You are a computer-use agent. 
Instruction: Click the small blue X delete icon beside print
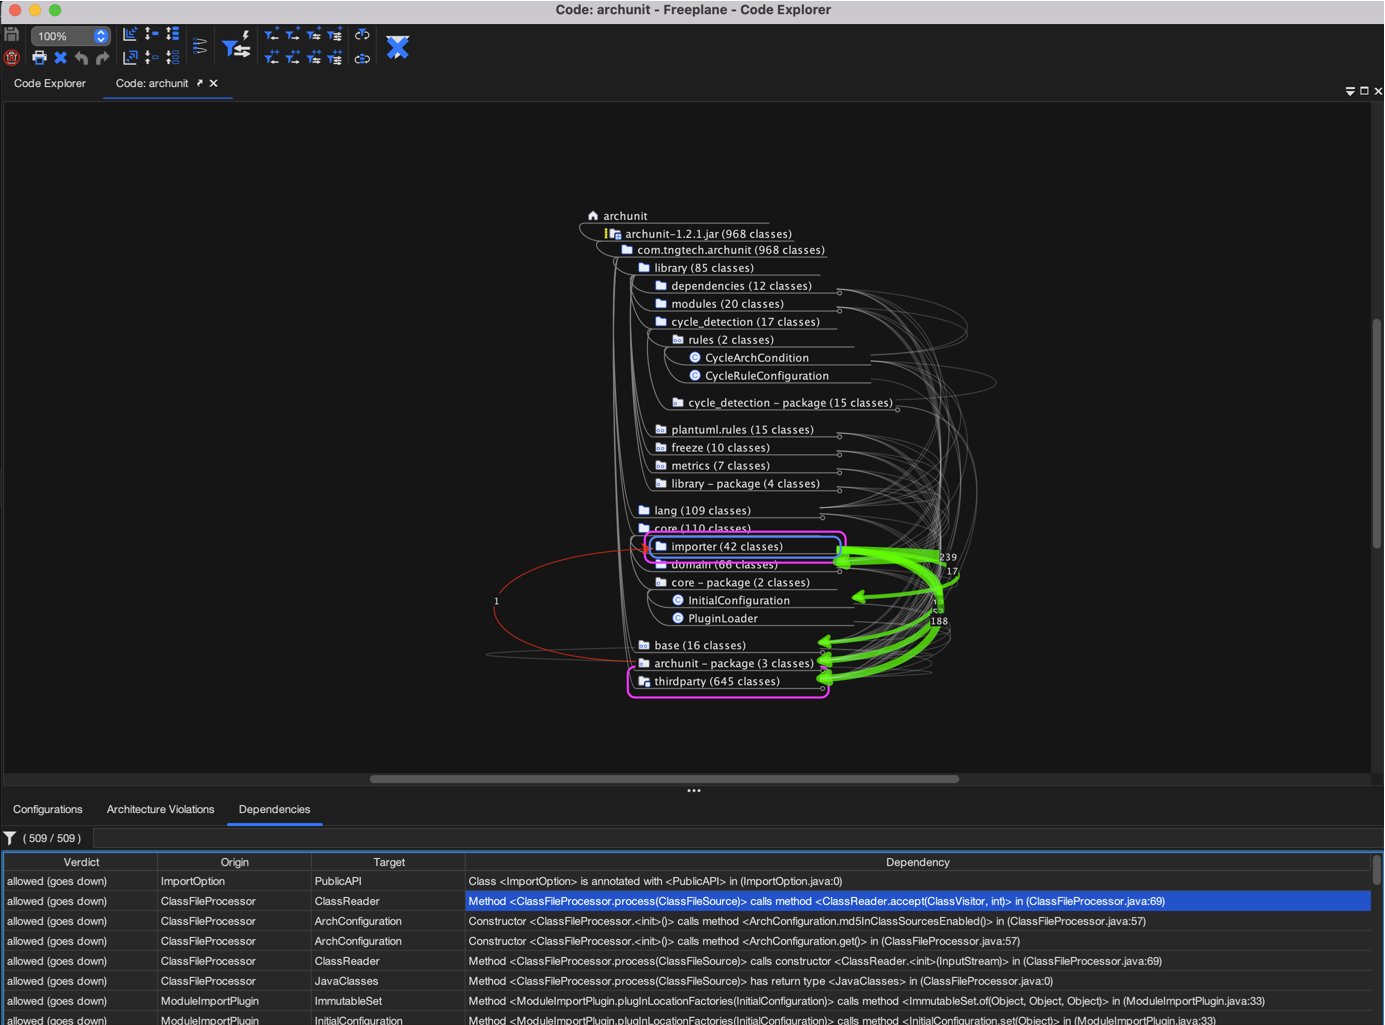click(60, 58)
